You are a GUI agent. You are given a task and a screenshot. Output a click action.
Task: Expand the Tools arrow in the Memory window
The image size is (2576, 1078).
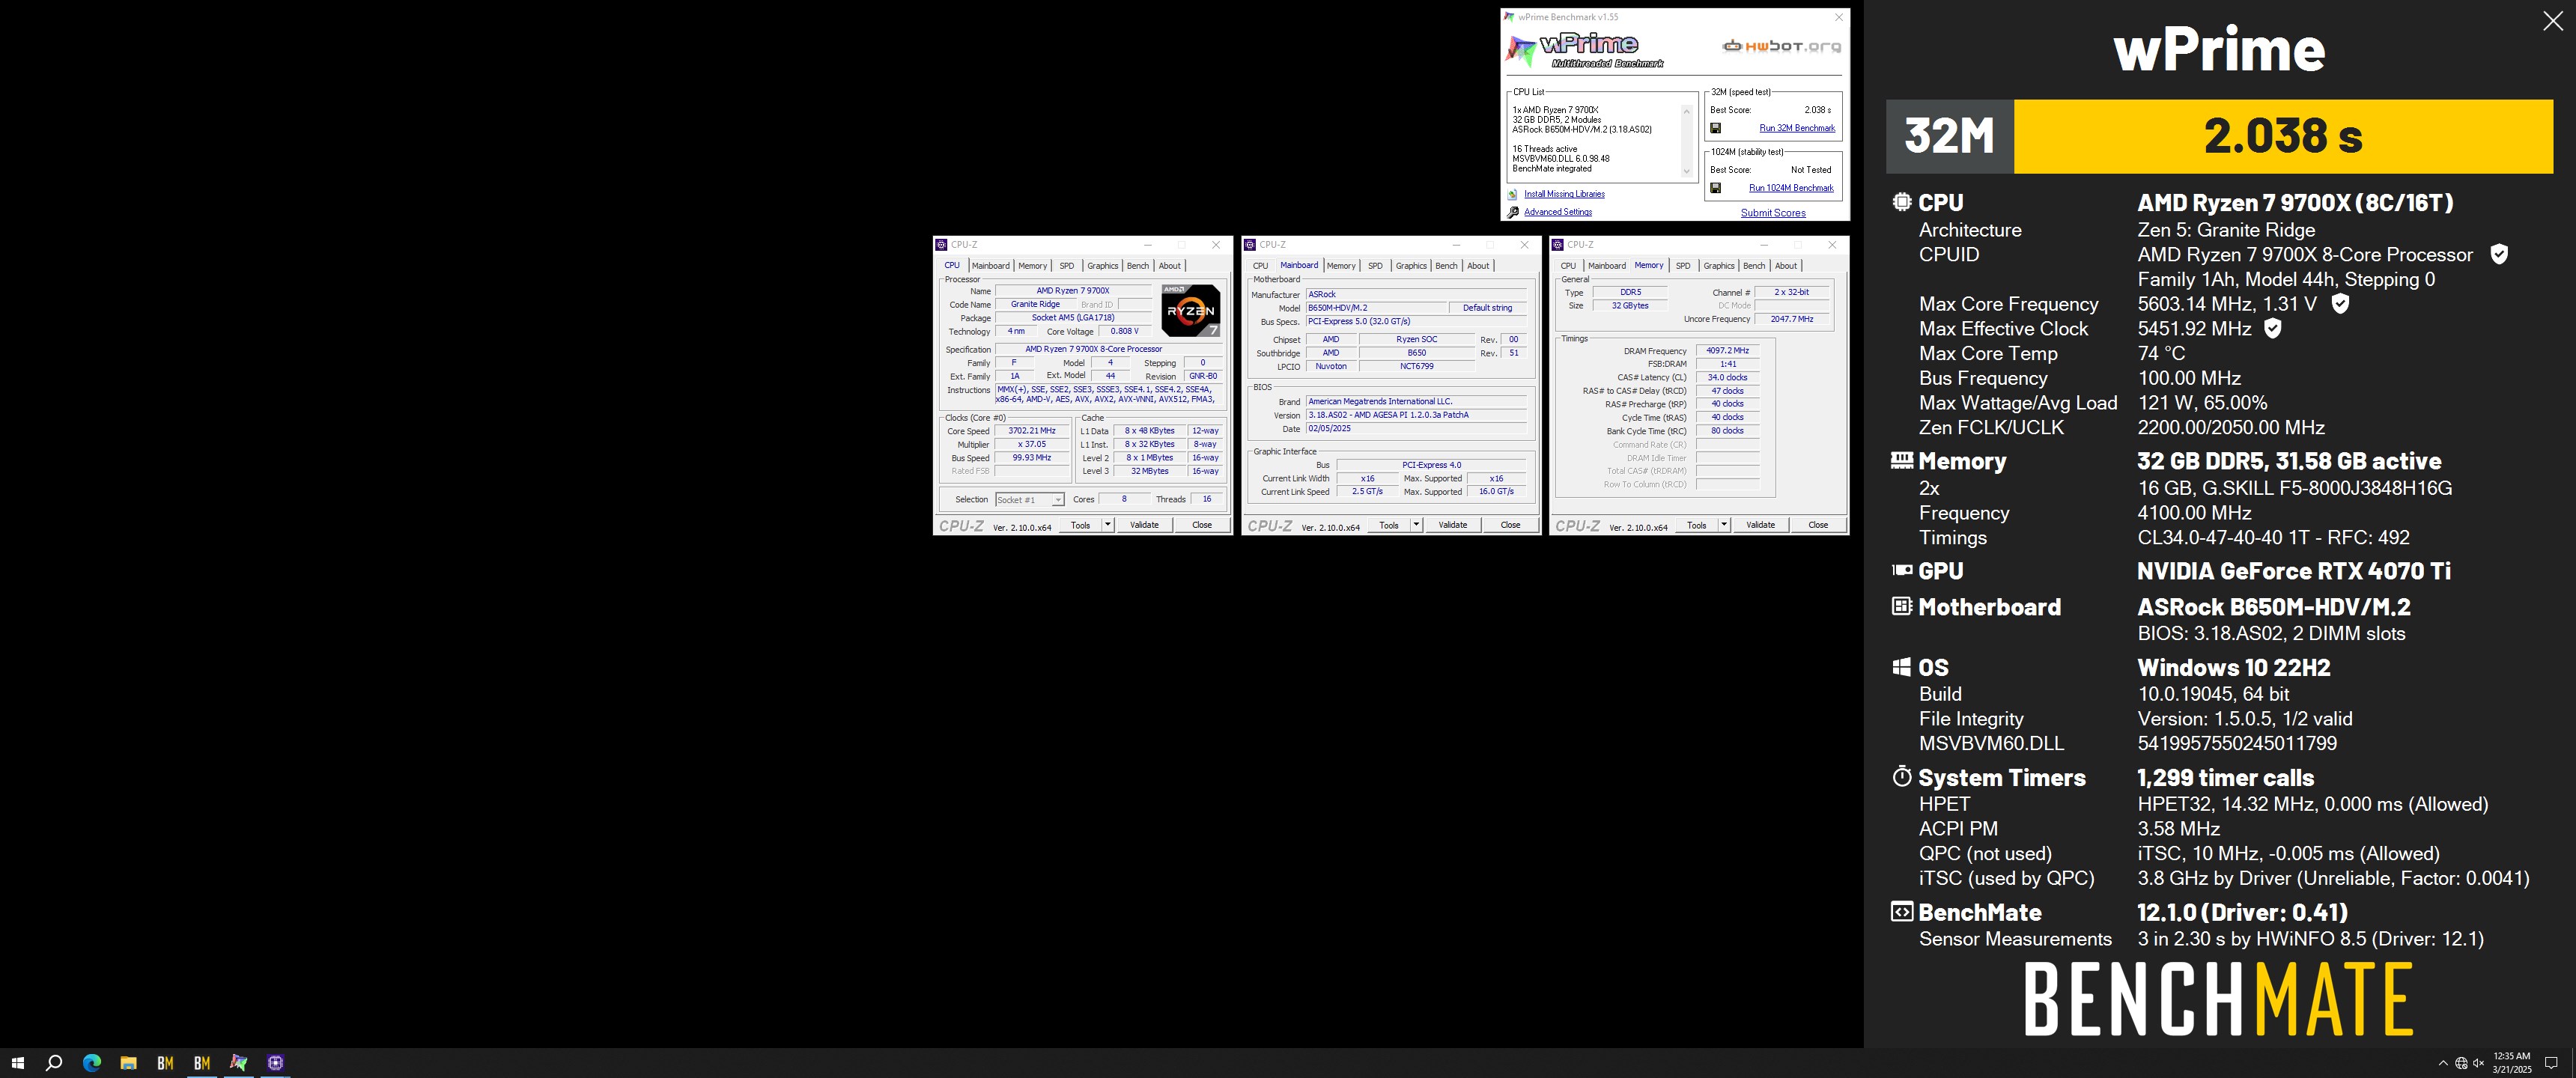1724,524
